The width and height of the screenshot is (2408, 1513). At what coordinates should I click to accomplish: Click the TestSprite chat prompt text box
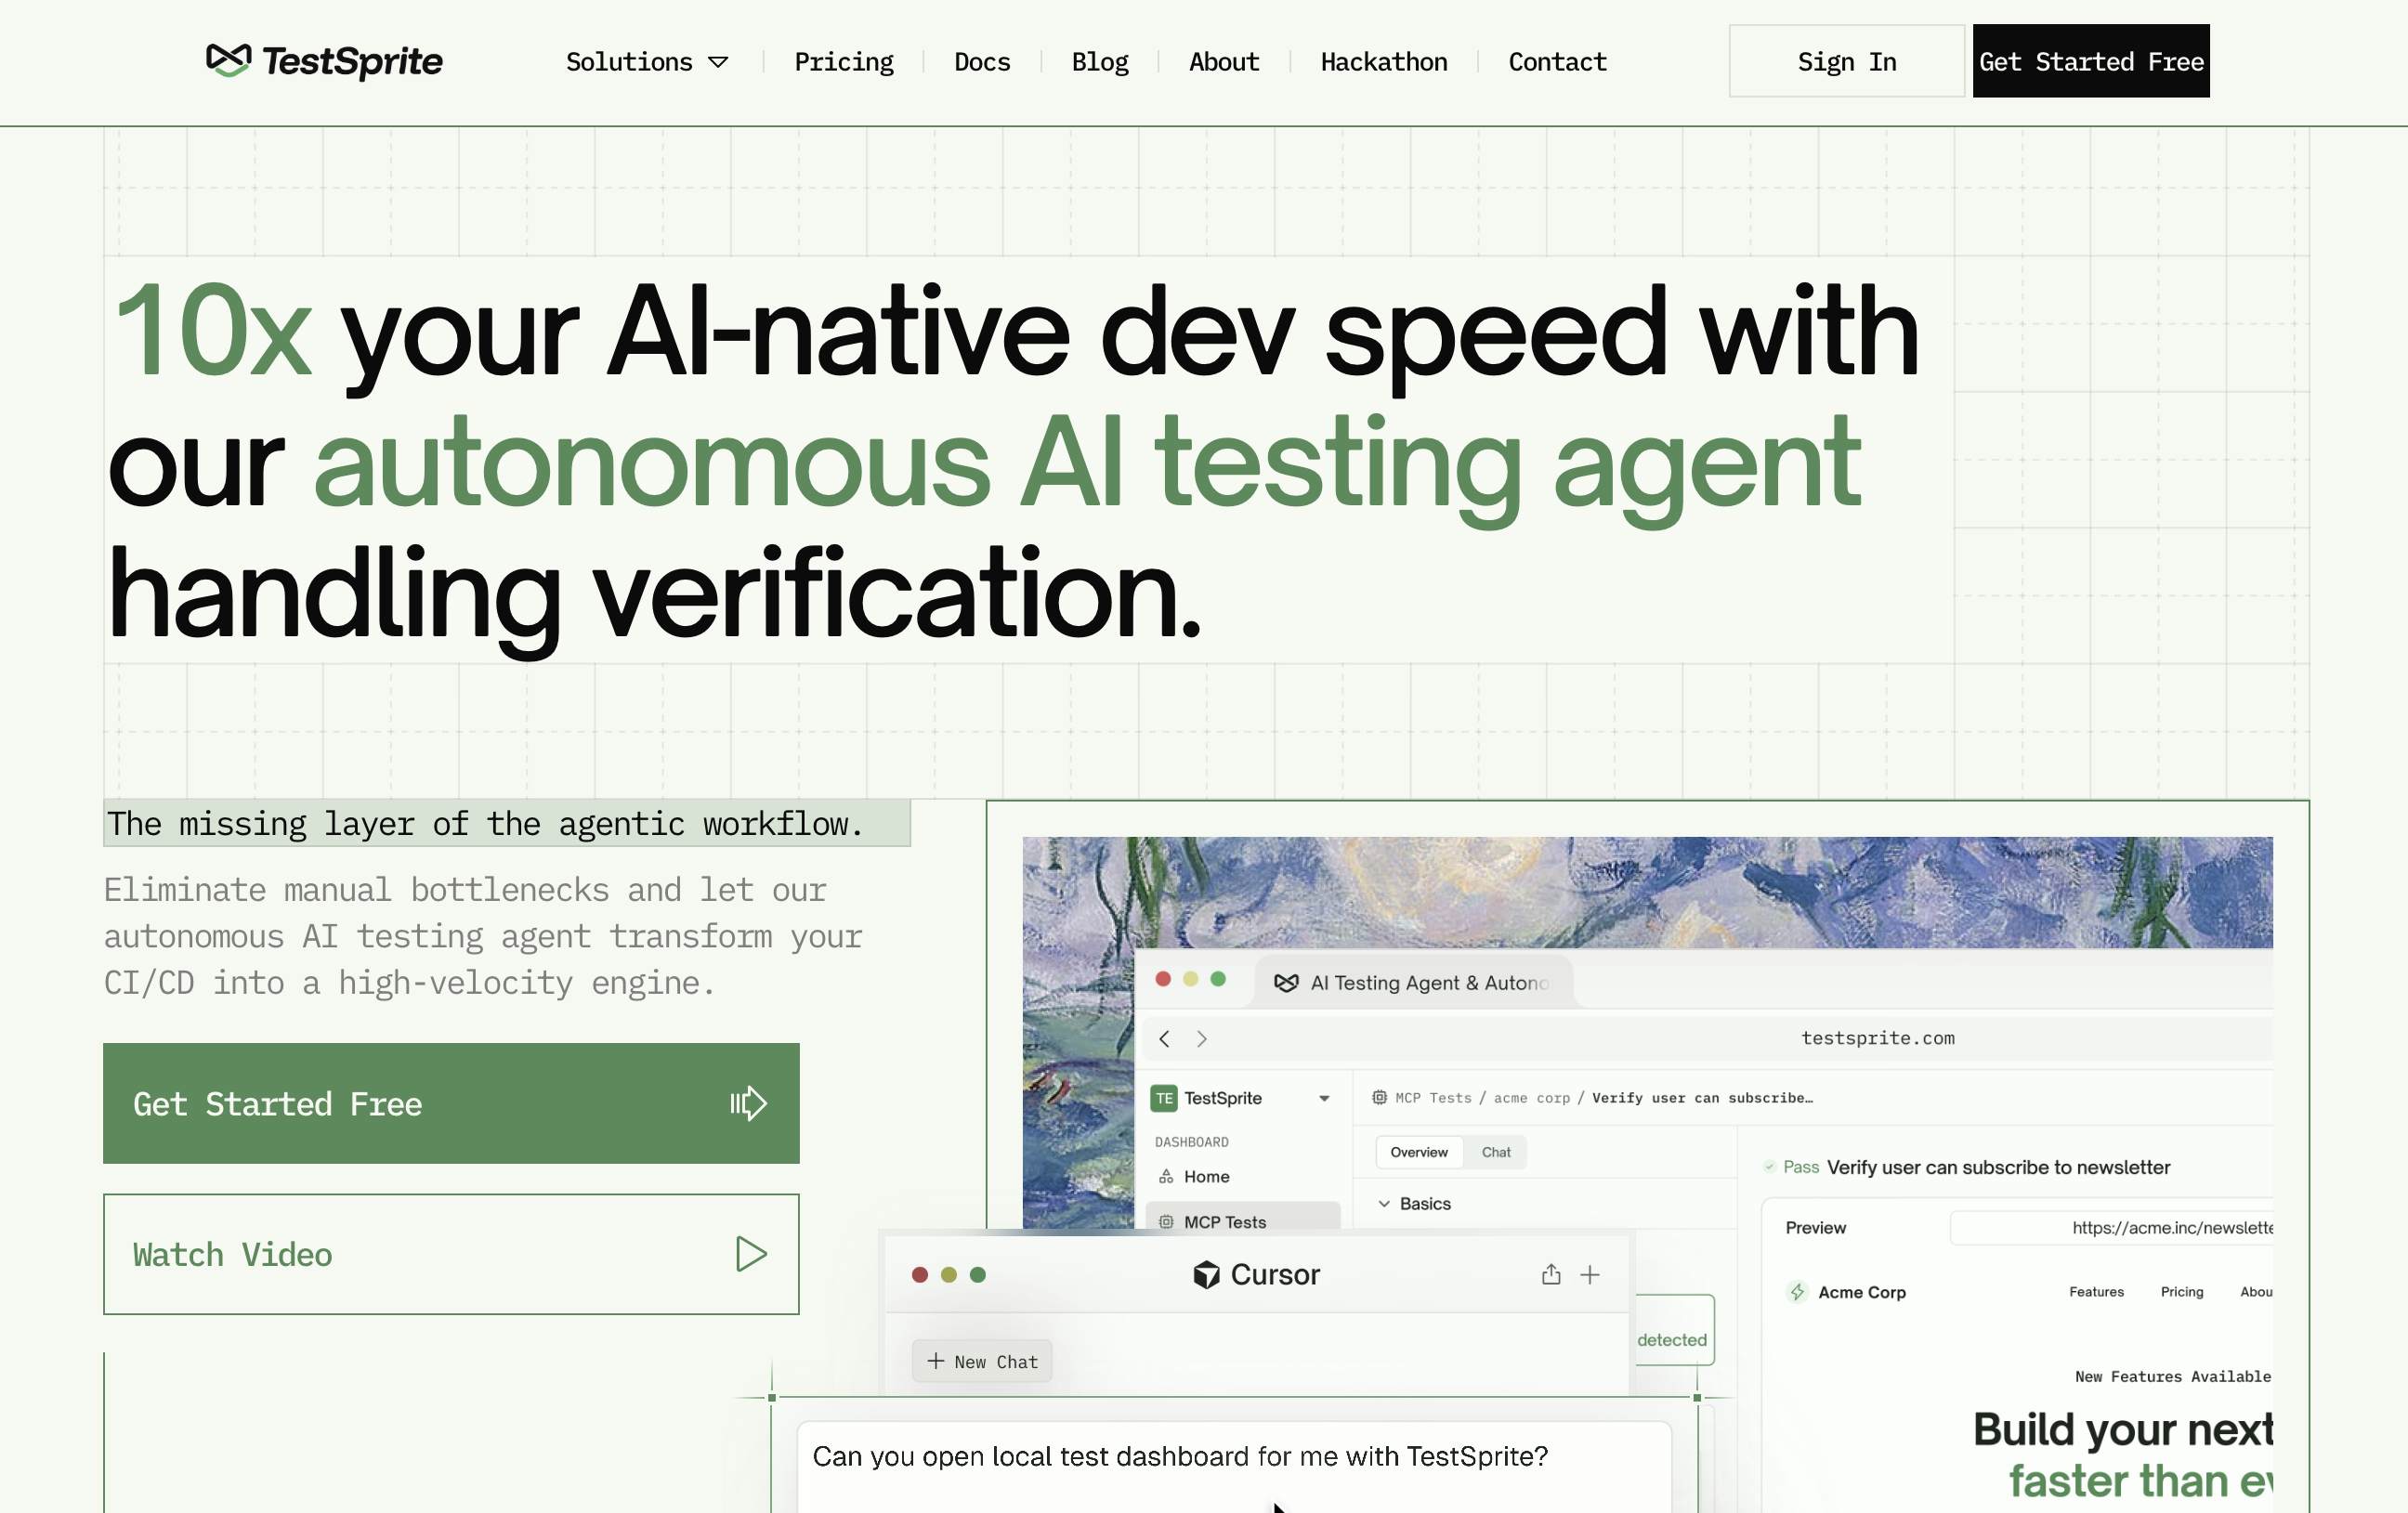coord(1234,1466)
